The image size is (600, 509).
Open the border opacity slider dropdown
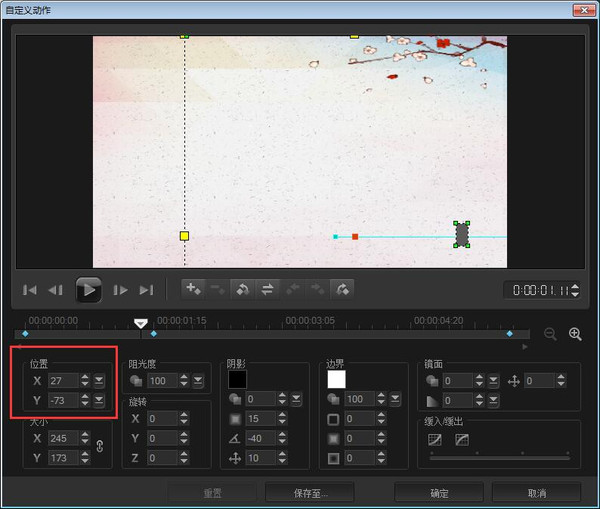(x=395, y=399)
